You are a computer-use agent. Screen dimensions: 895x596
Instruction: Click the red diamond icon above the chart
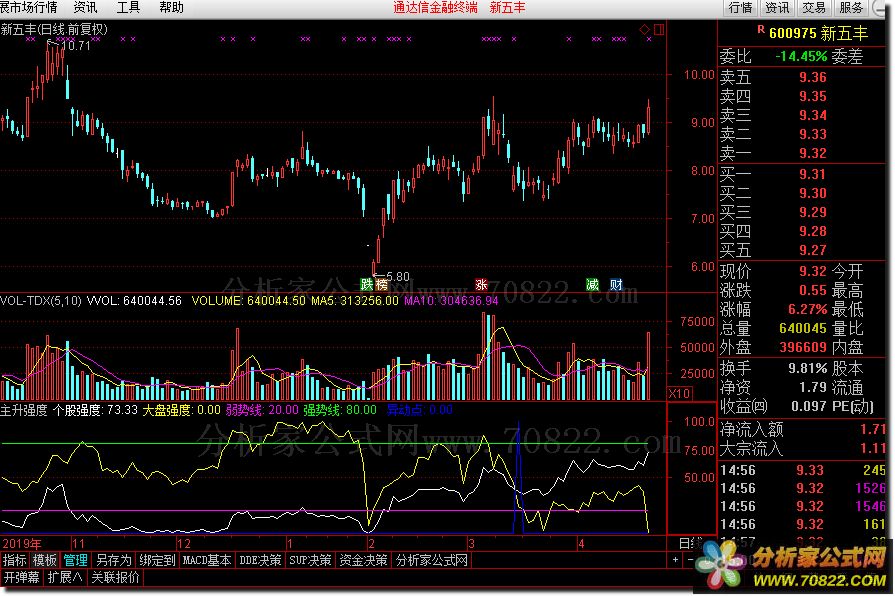pyautogui.click(x=644, y=29)
